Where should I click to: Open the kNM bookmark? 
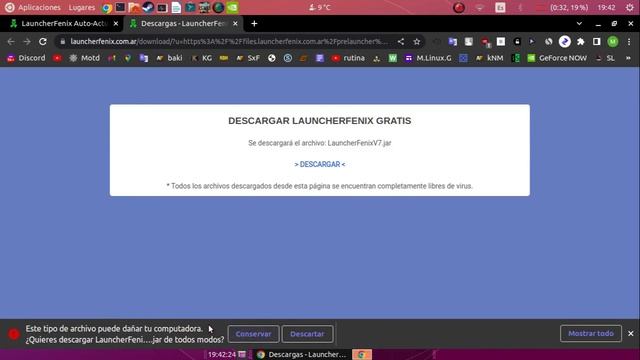point(489,58)
